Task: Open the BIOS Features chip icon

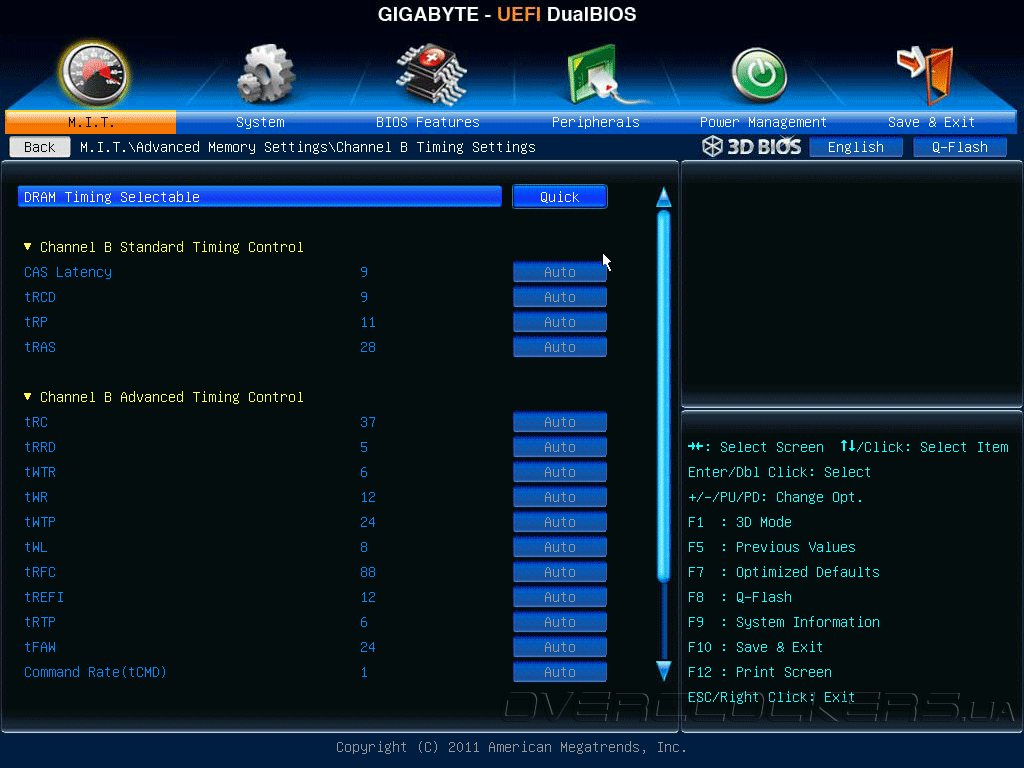Action: (431, 74)
